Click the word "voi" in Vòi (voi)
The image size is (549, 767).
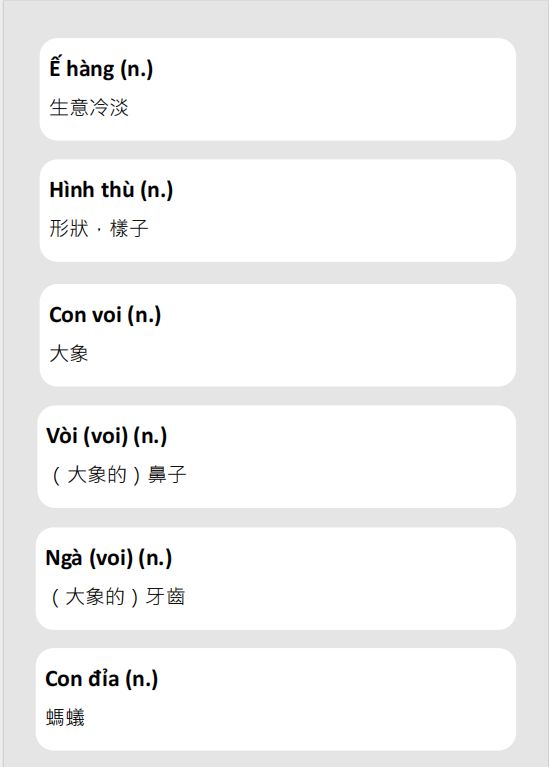pyautogui.click(x=106, y=436)
